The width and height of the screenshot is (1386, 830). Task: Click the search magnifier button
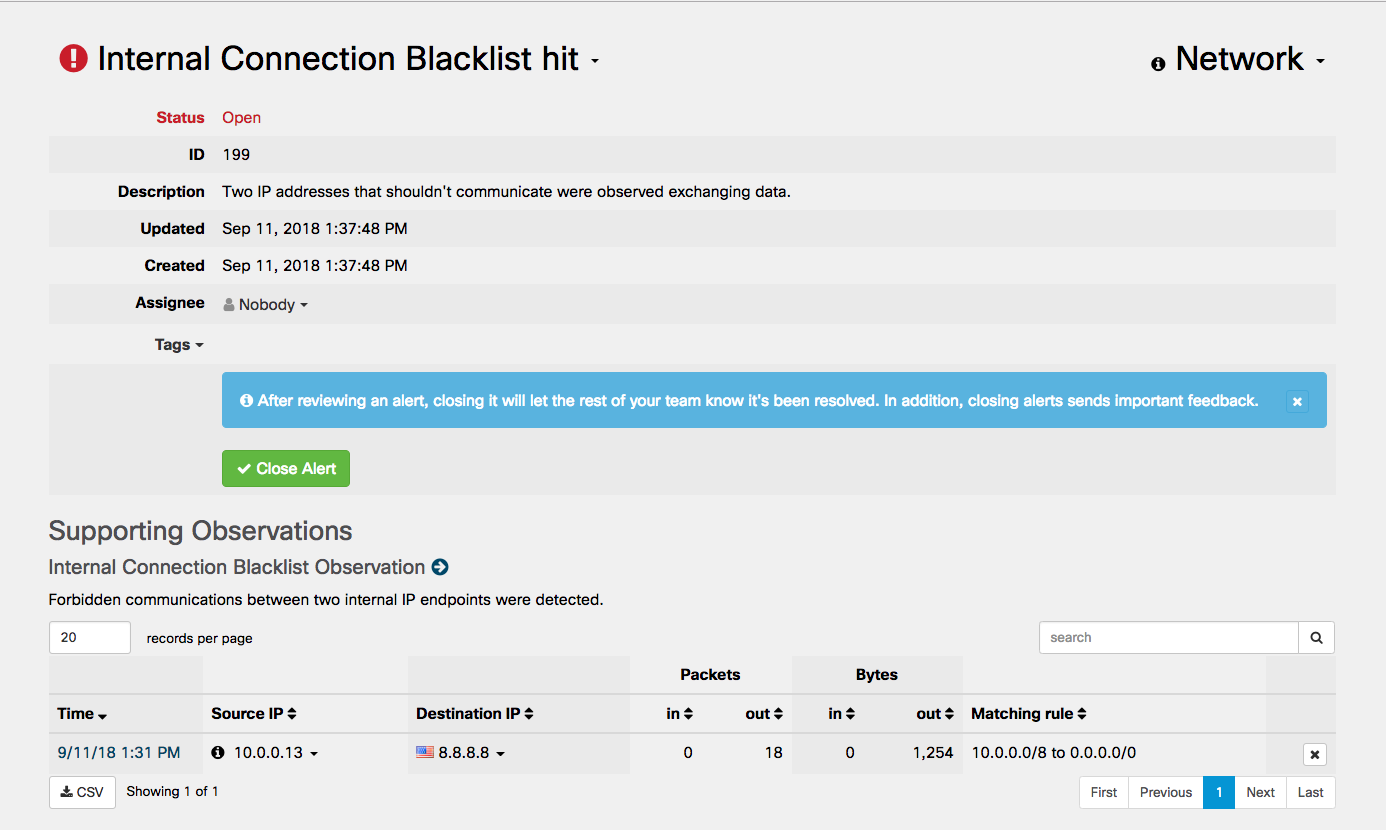(1315, 637)
